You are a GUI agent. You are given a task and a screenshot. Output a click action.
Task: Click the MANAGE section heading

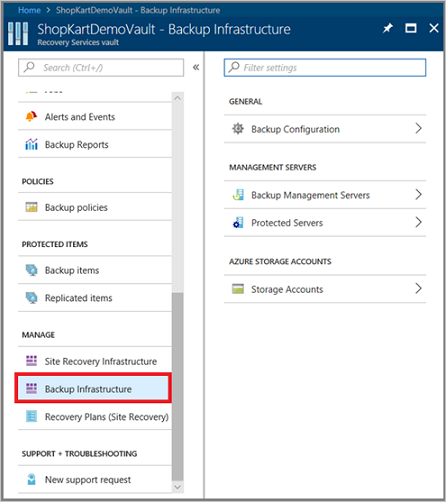[x=38, y=335]
